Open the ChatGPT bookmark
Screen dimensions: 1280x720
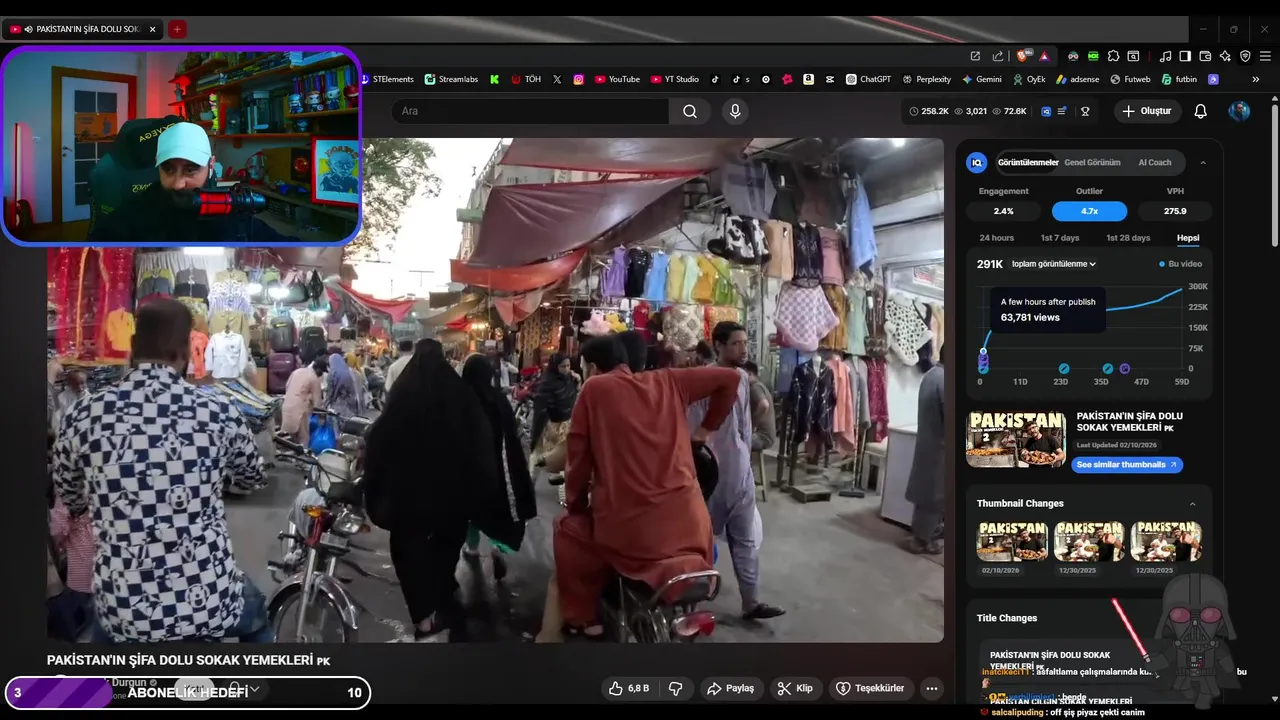tap(868, 79)
